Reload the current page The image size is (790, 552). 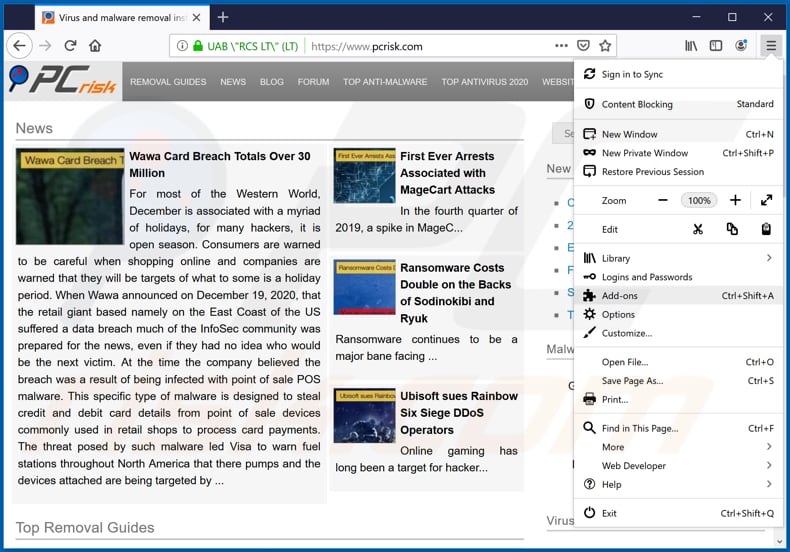coord(70,46)
